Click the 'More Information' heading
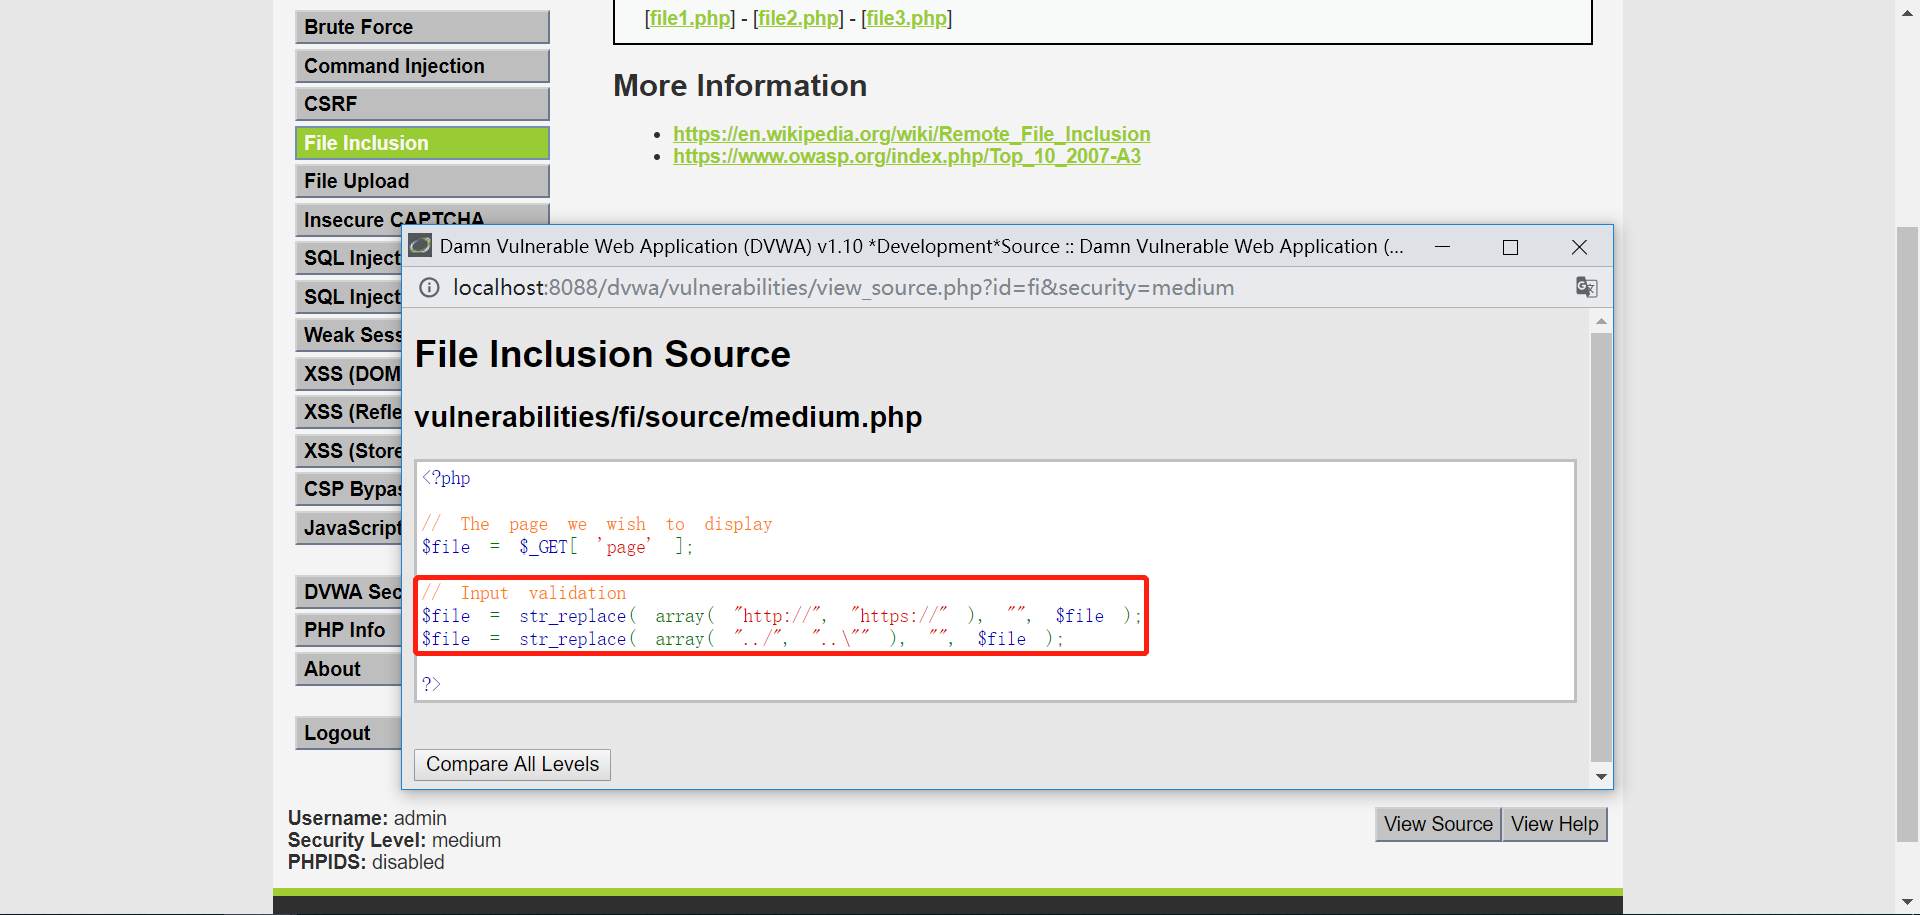The width and height of the screenshot is (1920, 915). point(740,86)
